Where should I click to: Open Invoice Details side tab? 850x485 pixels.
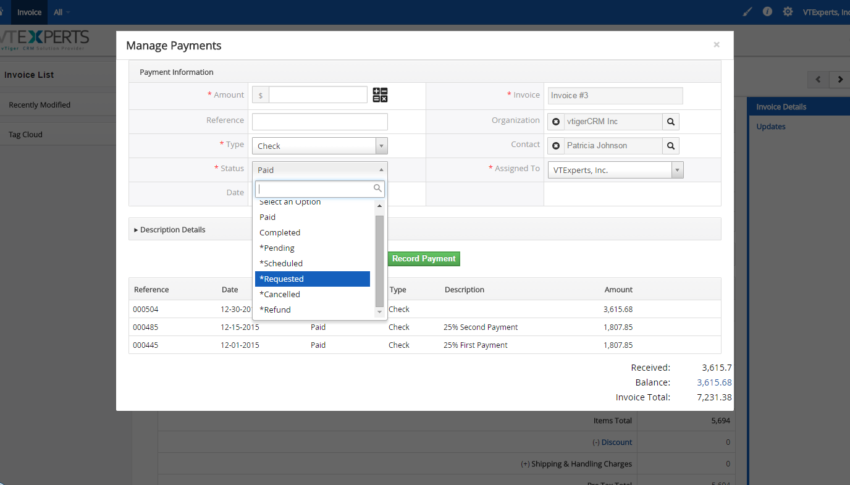(798, 107)
